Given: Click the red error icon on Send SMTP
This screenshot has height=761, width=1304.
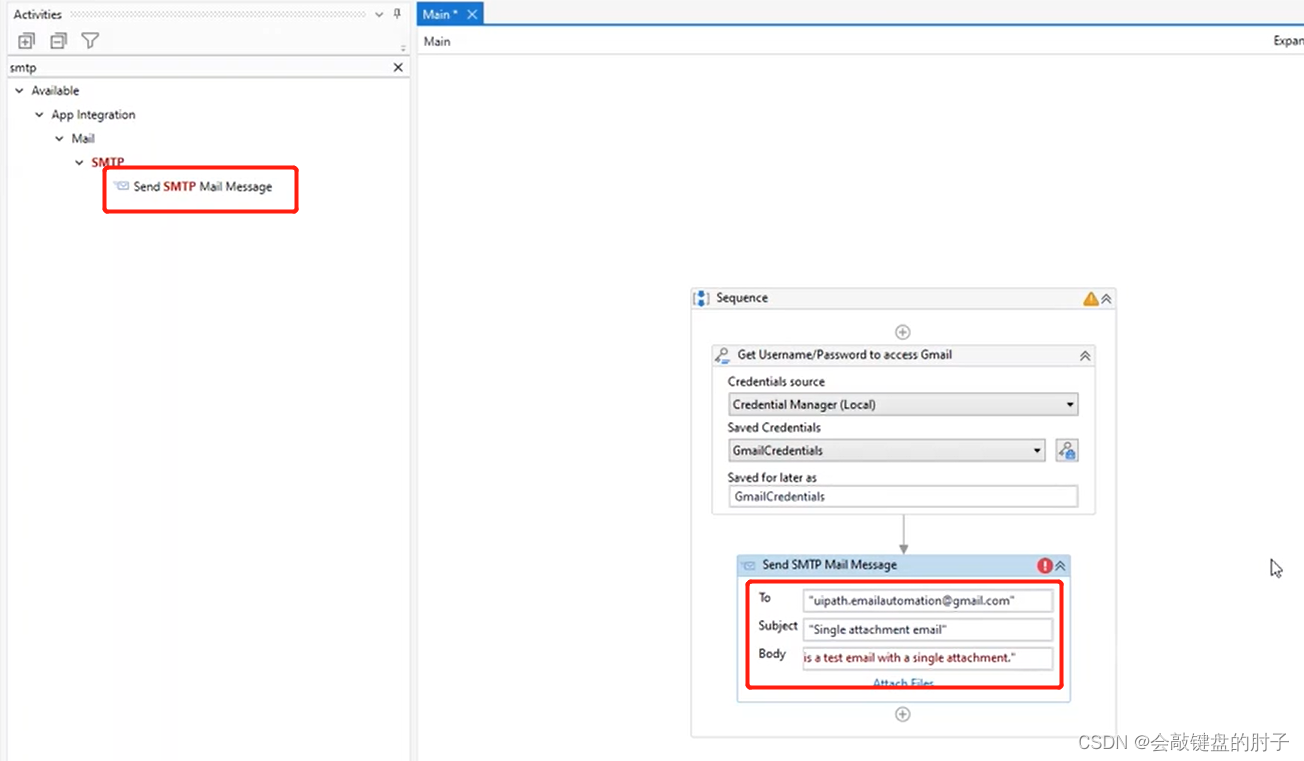Looking at the screenshot, I should (x=1045, y=565).
